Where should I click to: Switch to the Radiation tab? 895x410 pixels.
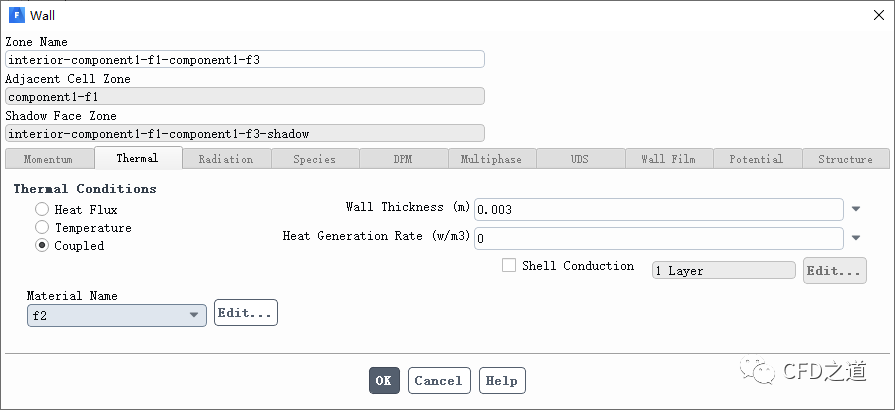[x=225, y=159]
